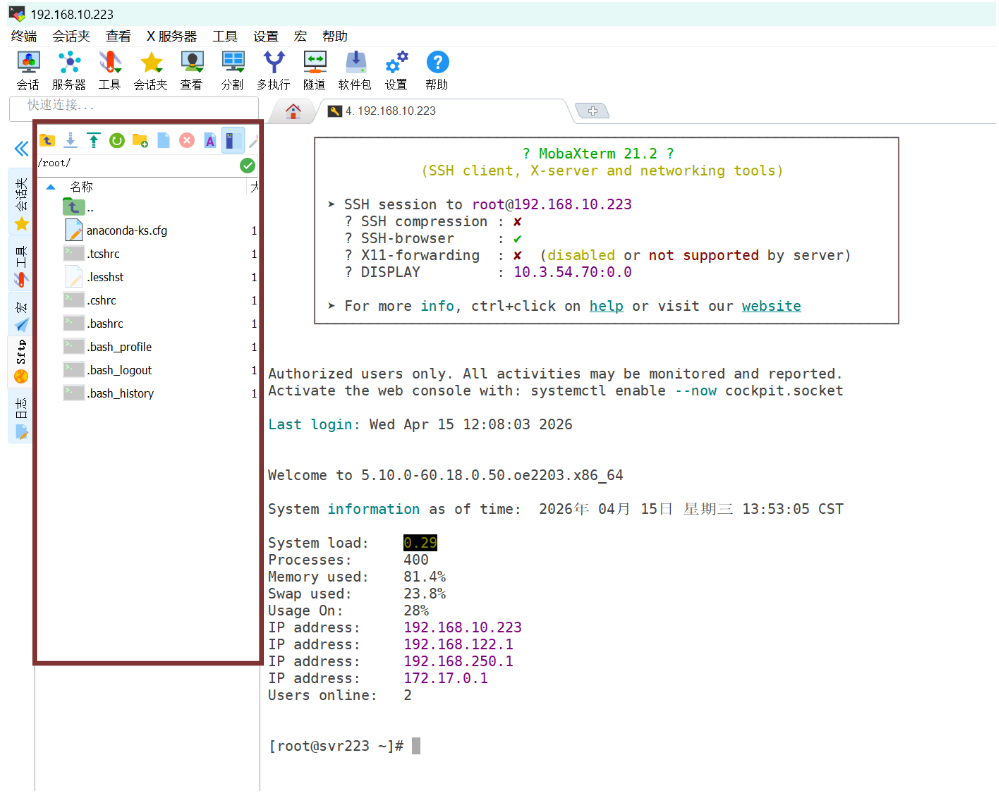Click the 软件包 (Packages) toolbar icon
This screenshot has width=999, height=809.
click(x=355, y=70)
